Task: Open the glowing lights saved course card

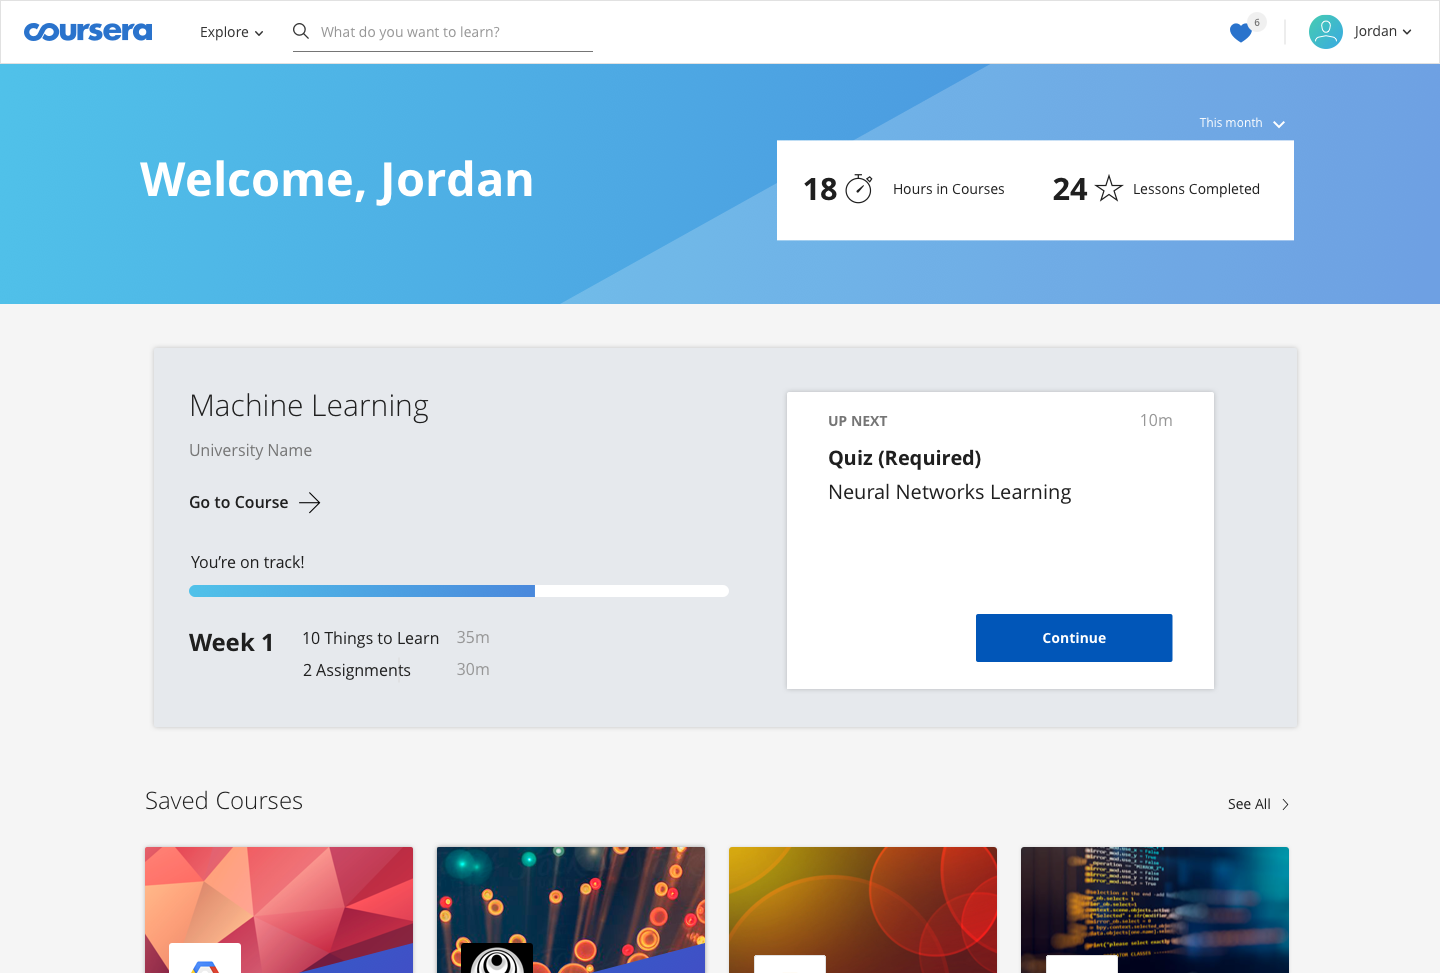Action: (x=571, y=910)
